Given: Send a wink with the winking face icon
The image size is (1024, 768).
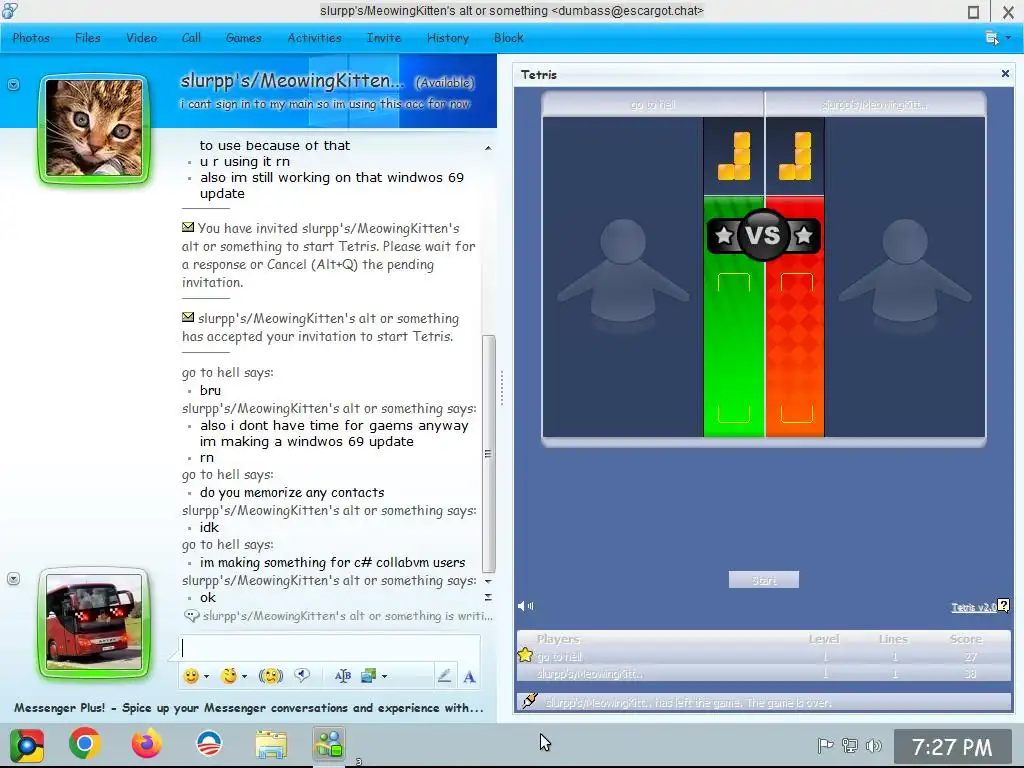Looking at the screenshot, I should pos(229,676).
